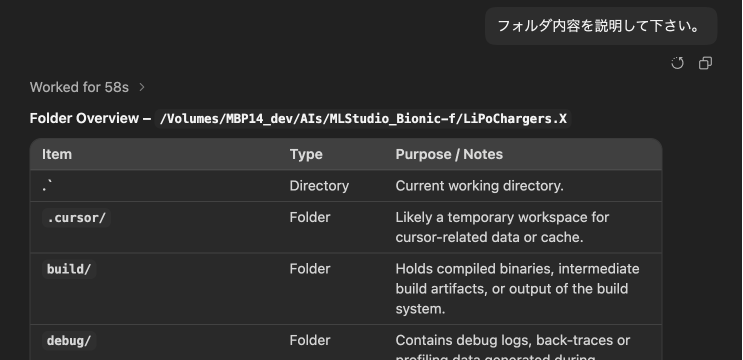Click the Directory type cell
Screen dimensions: 743x360
click(x=319, y=186)
